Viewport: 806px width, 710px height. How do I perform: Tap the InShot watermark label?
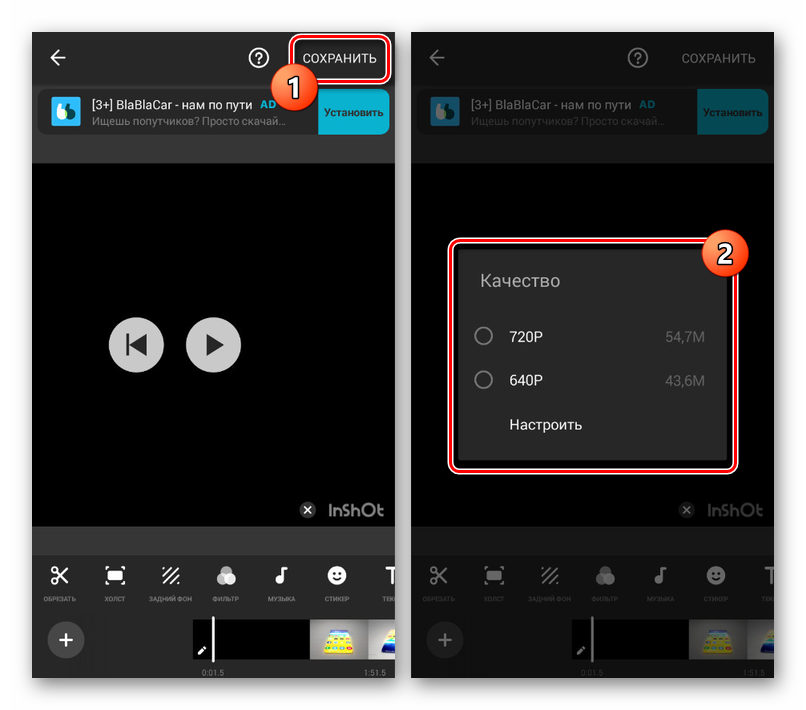tap(355, 510)
